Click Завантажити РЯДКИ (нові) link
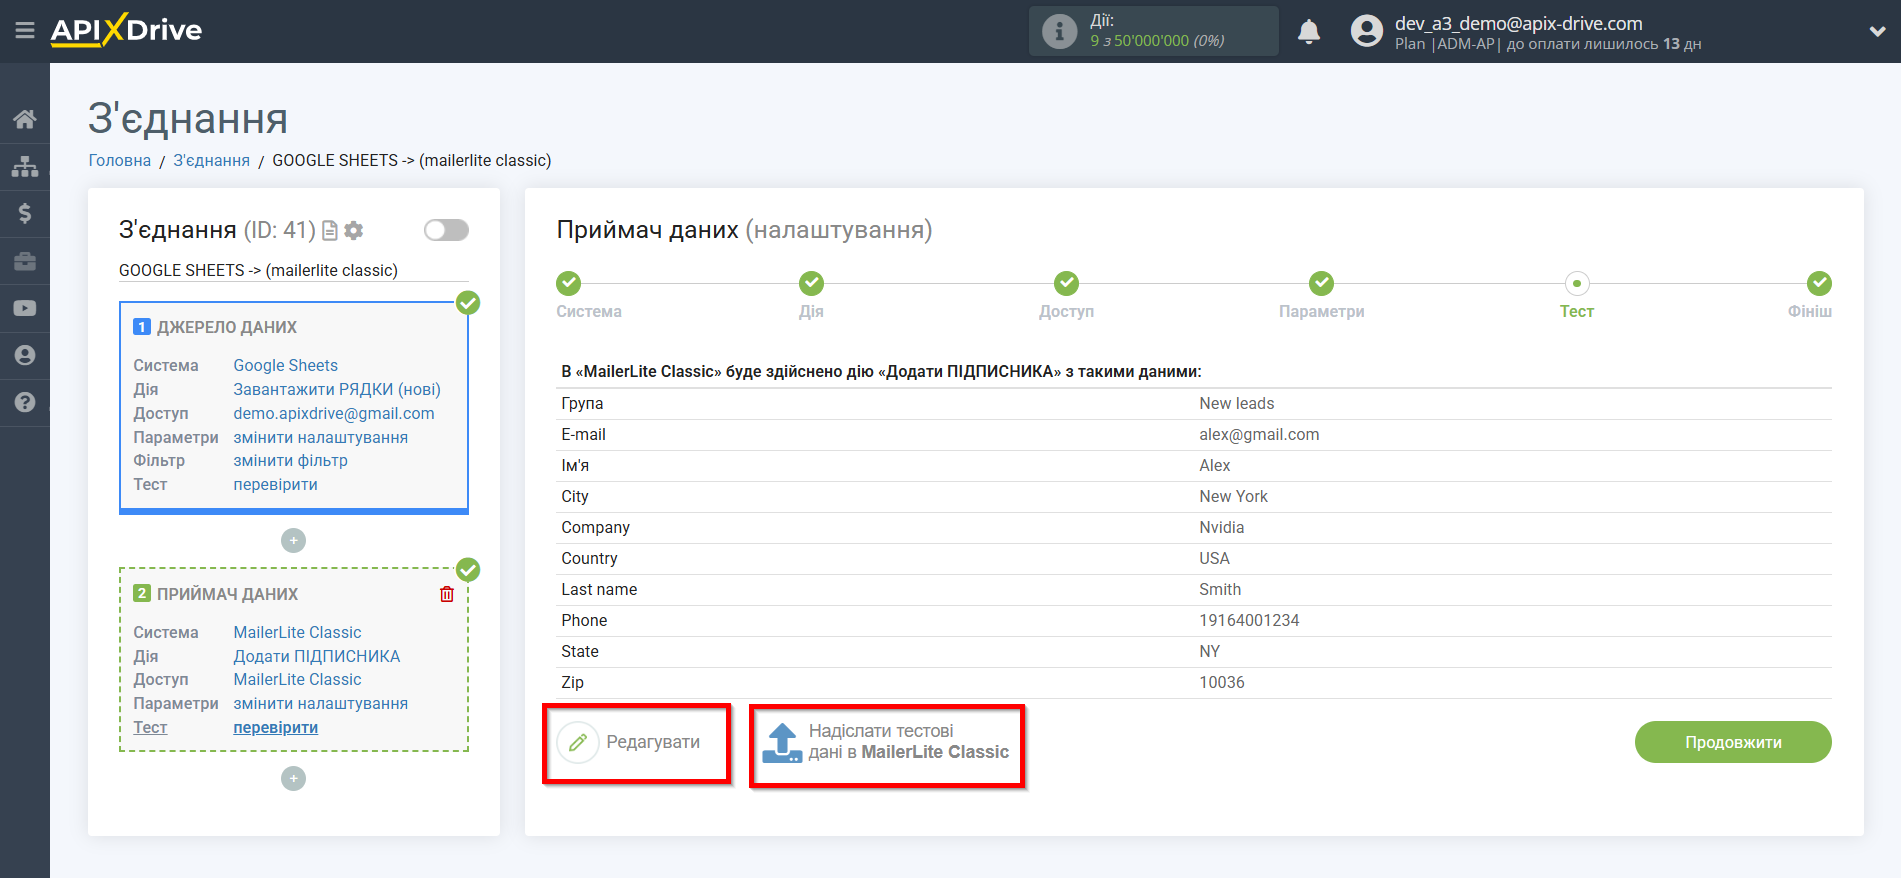The width and height of the screenshot is (1901, 878). 337,390
